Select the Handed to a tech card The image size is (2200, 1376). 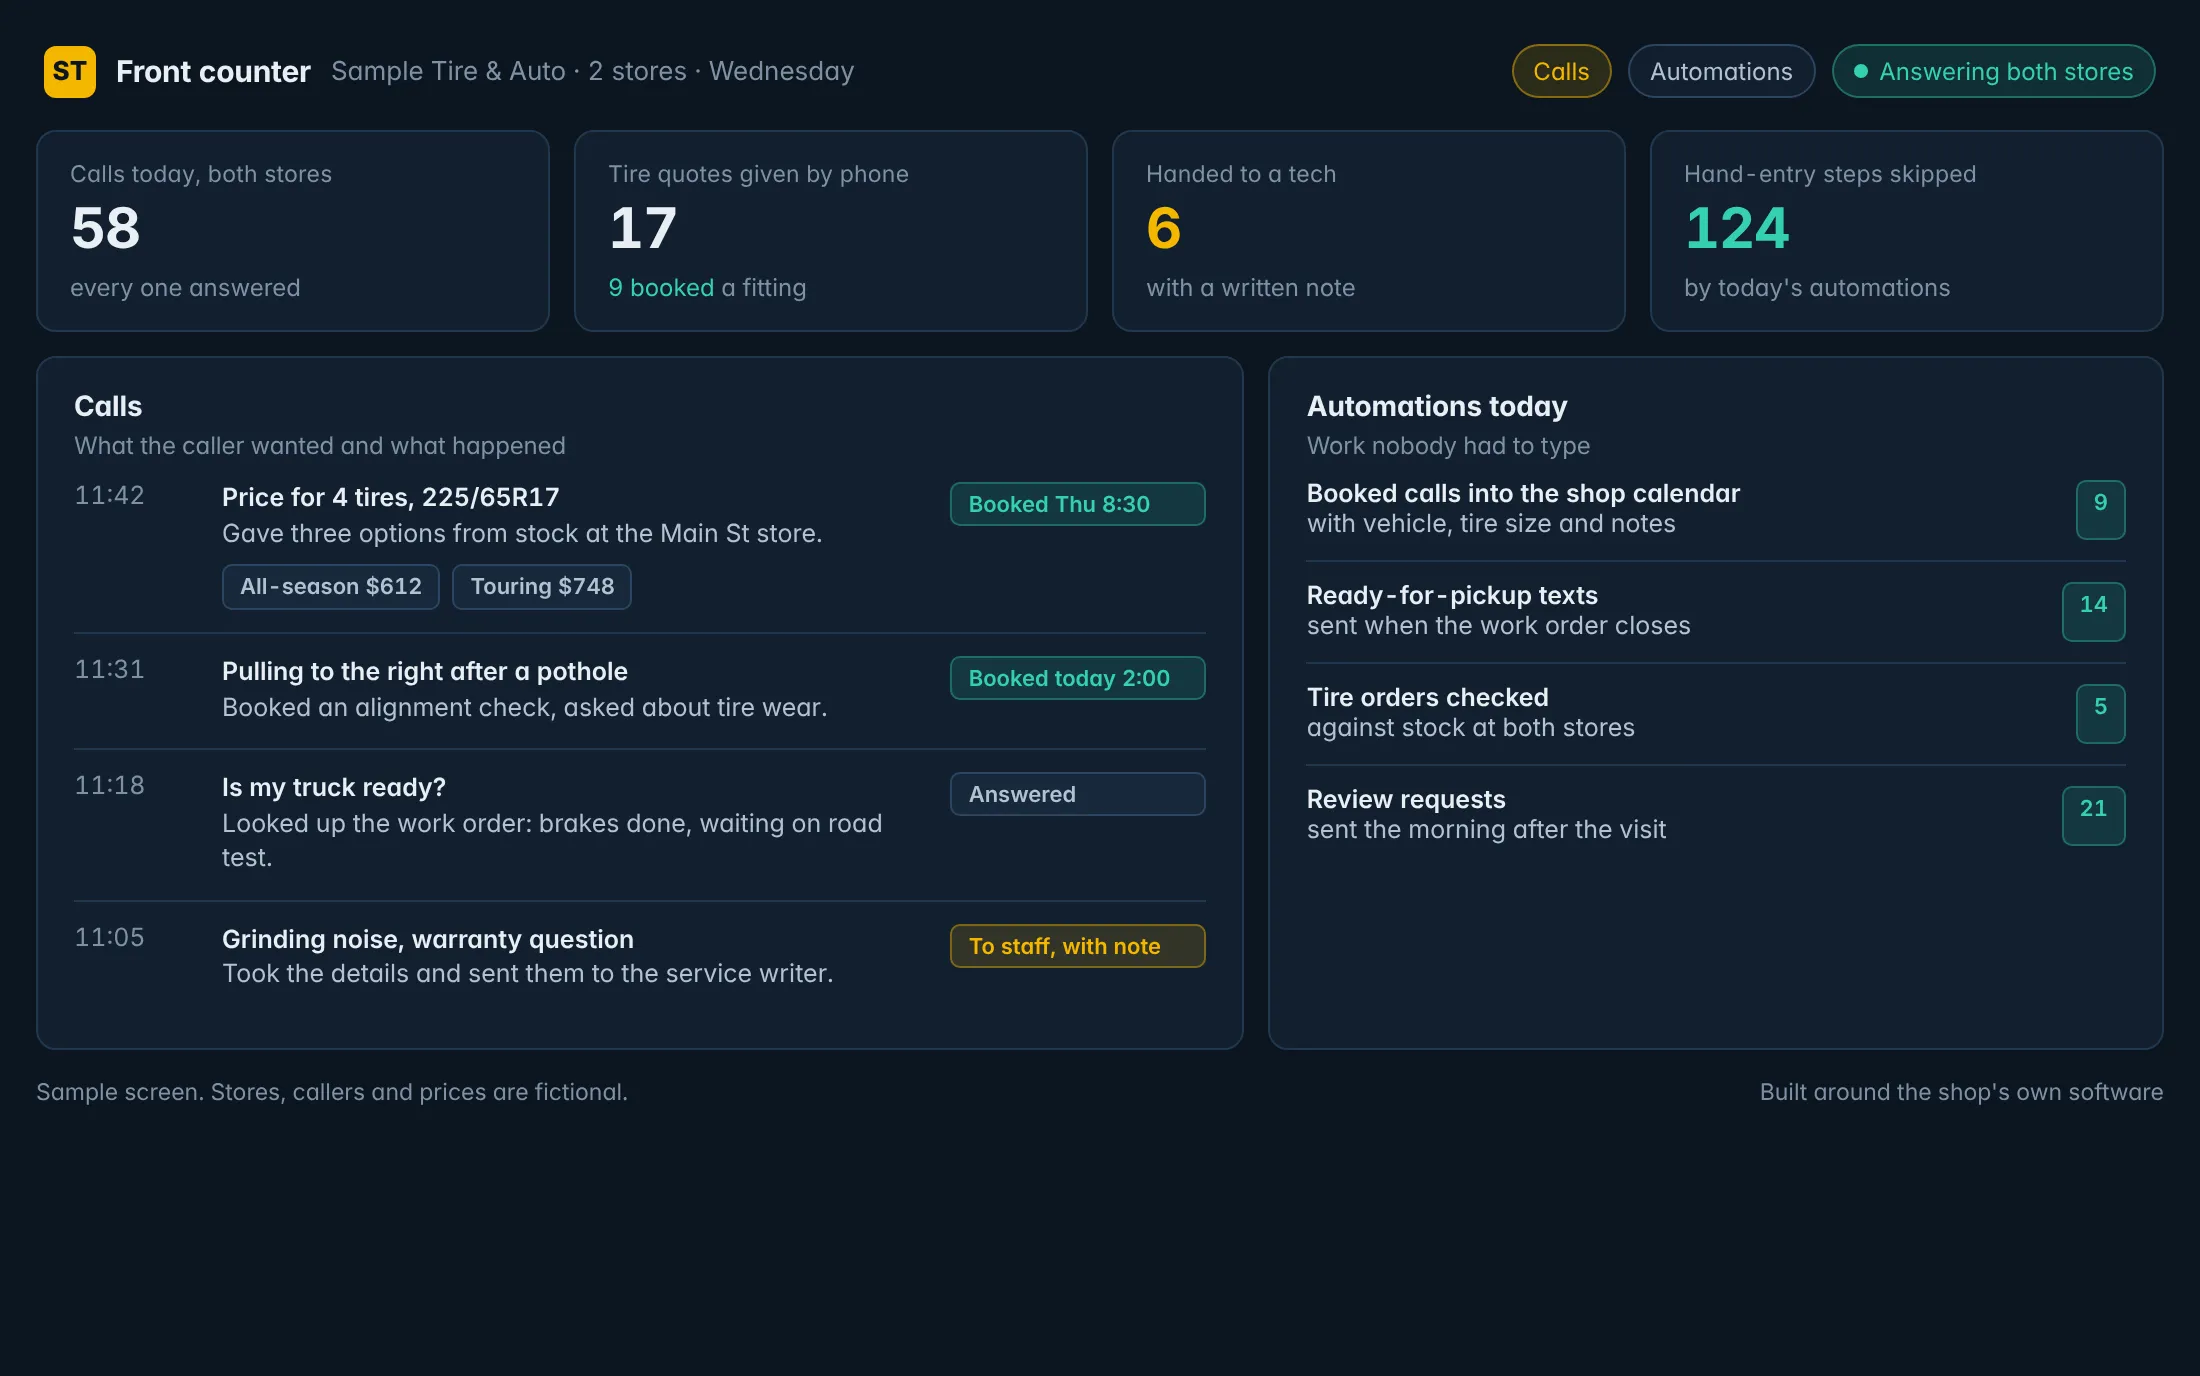1369,231
